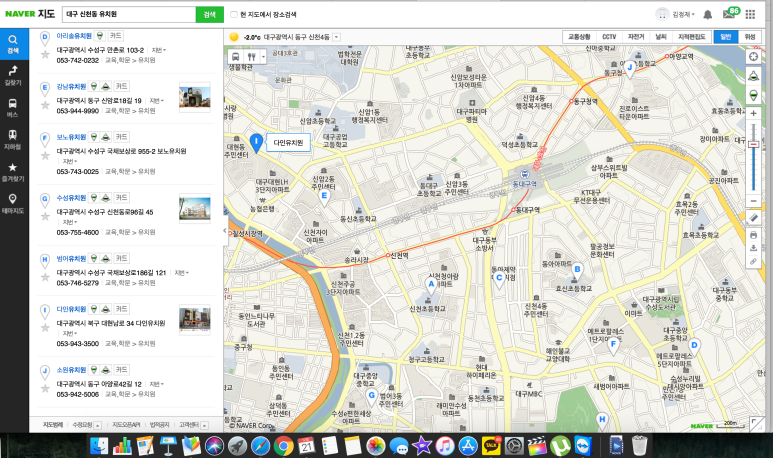This screenshot has height=458, width=773.
Task: Open the dropdown arrow beside the restaurant icon
Action: (x=263, y=57)
